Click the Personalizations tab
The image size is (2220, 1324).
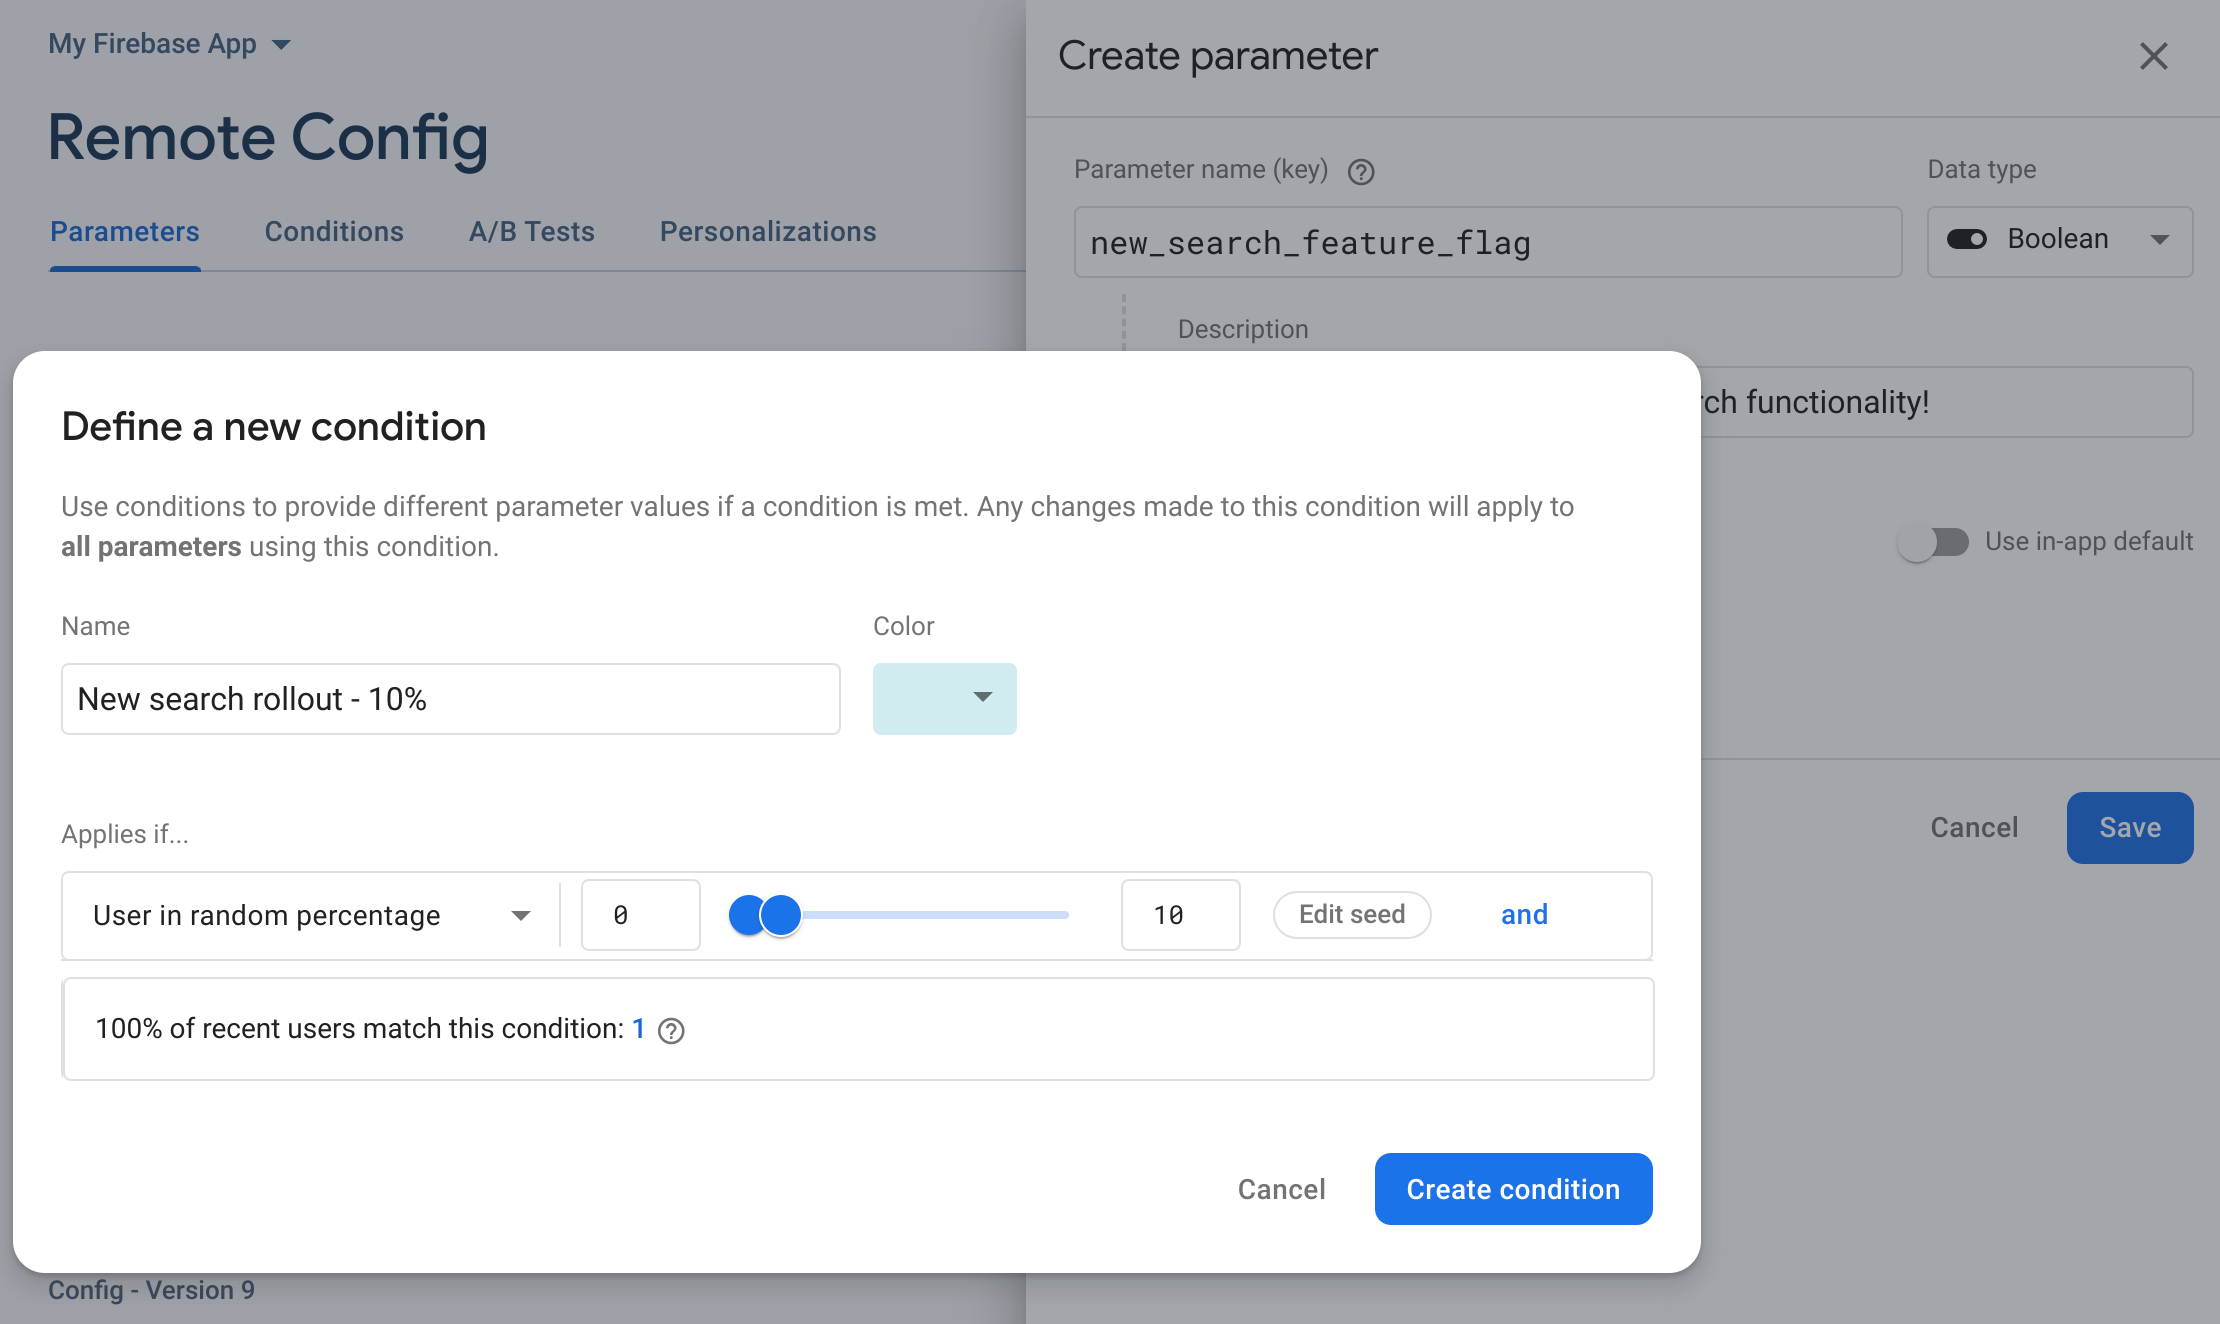click(767, 230)
